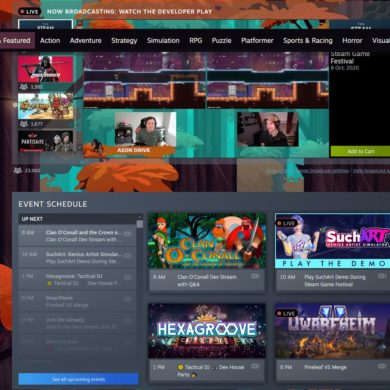This screenshot has width=390, height=390.
Task: Set reminder icon for Hexagroove list entry
Action: [x=128, y=278]
